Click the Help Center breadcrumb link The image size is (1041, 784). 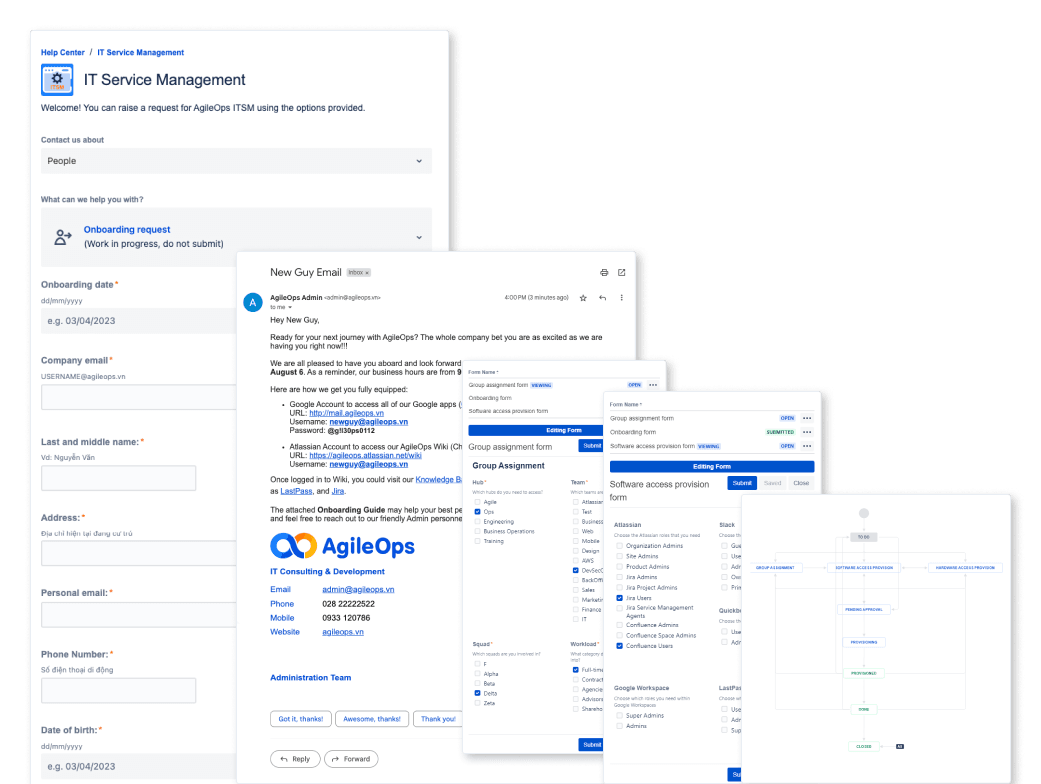pyautogui.click(x=62, y=52)
